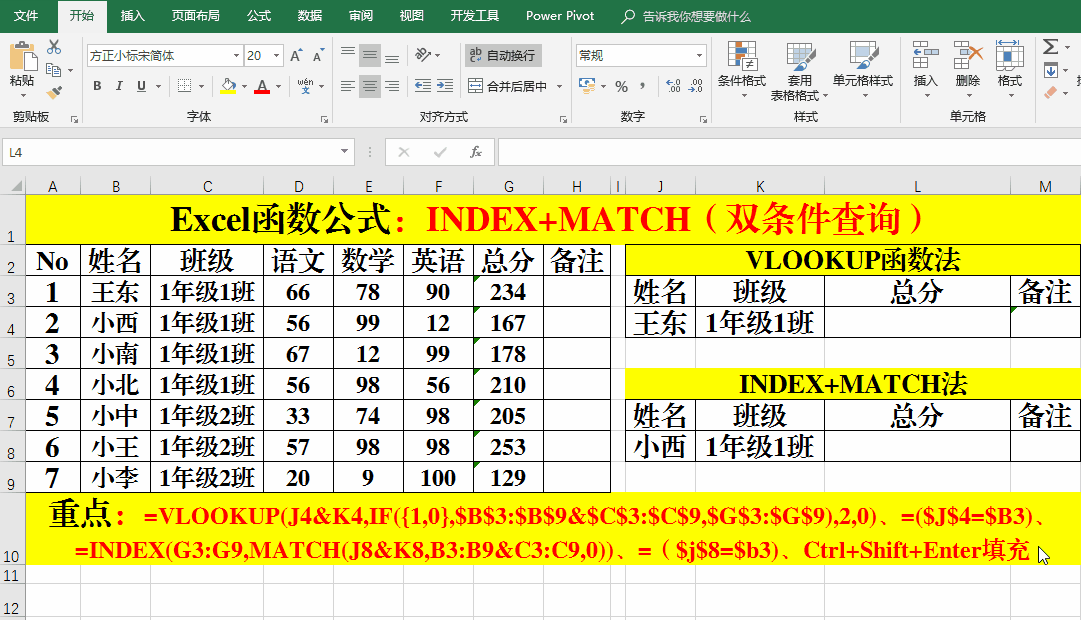Screen dimensions: 1081x620
Task: Increase decimal places
Action: click(x=674, y=86)
